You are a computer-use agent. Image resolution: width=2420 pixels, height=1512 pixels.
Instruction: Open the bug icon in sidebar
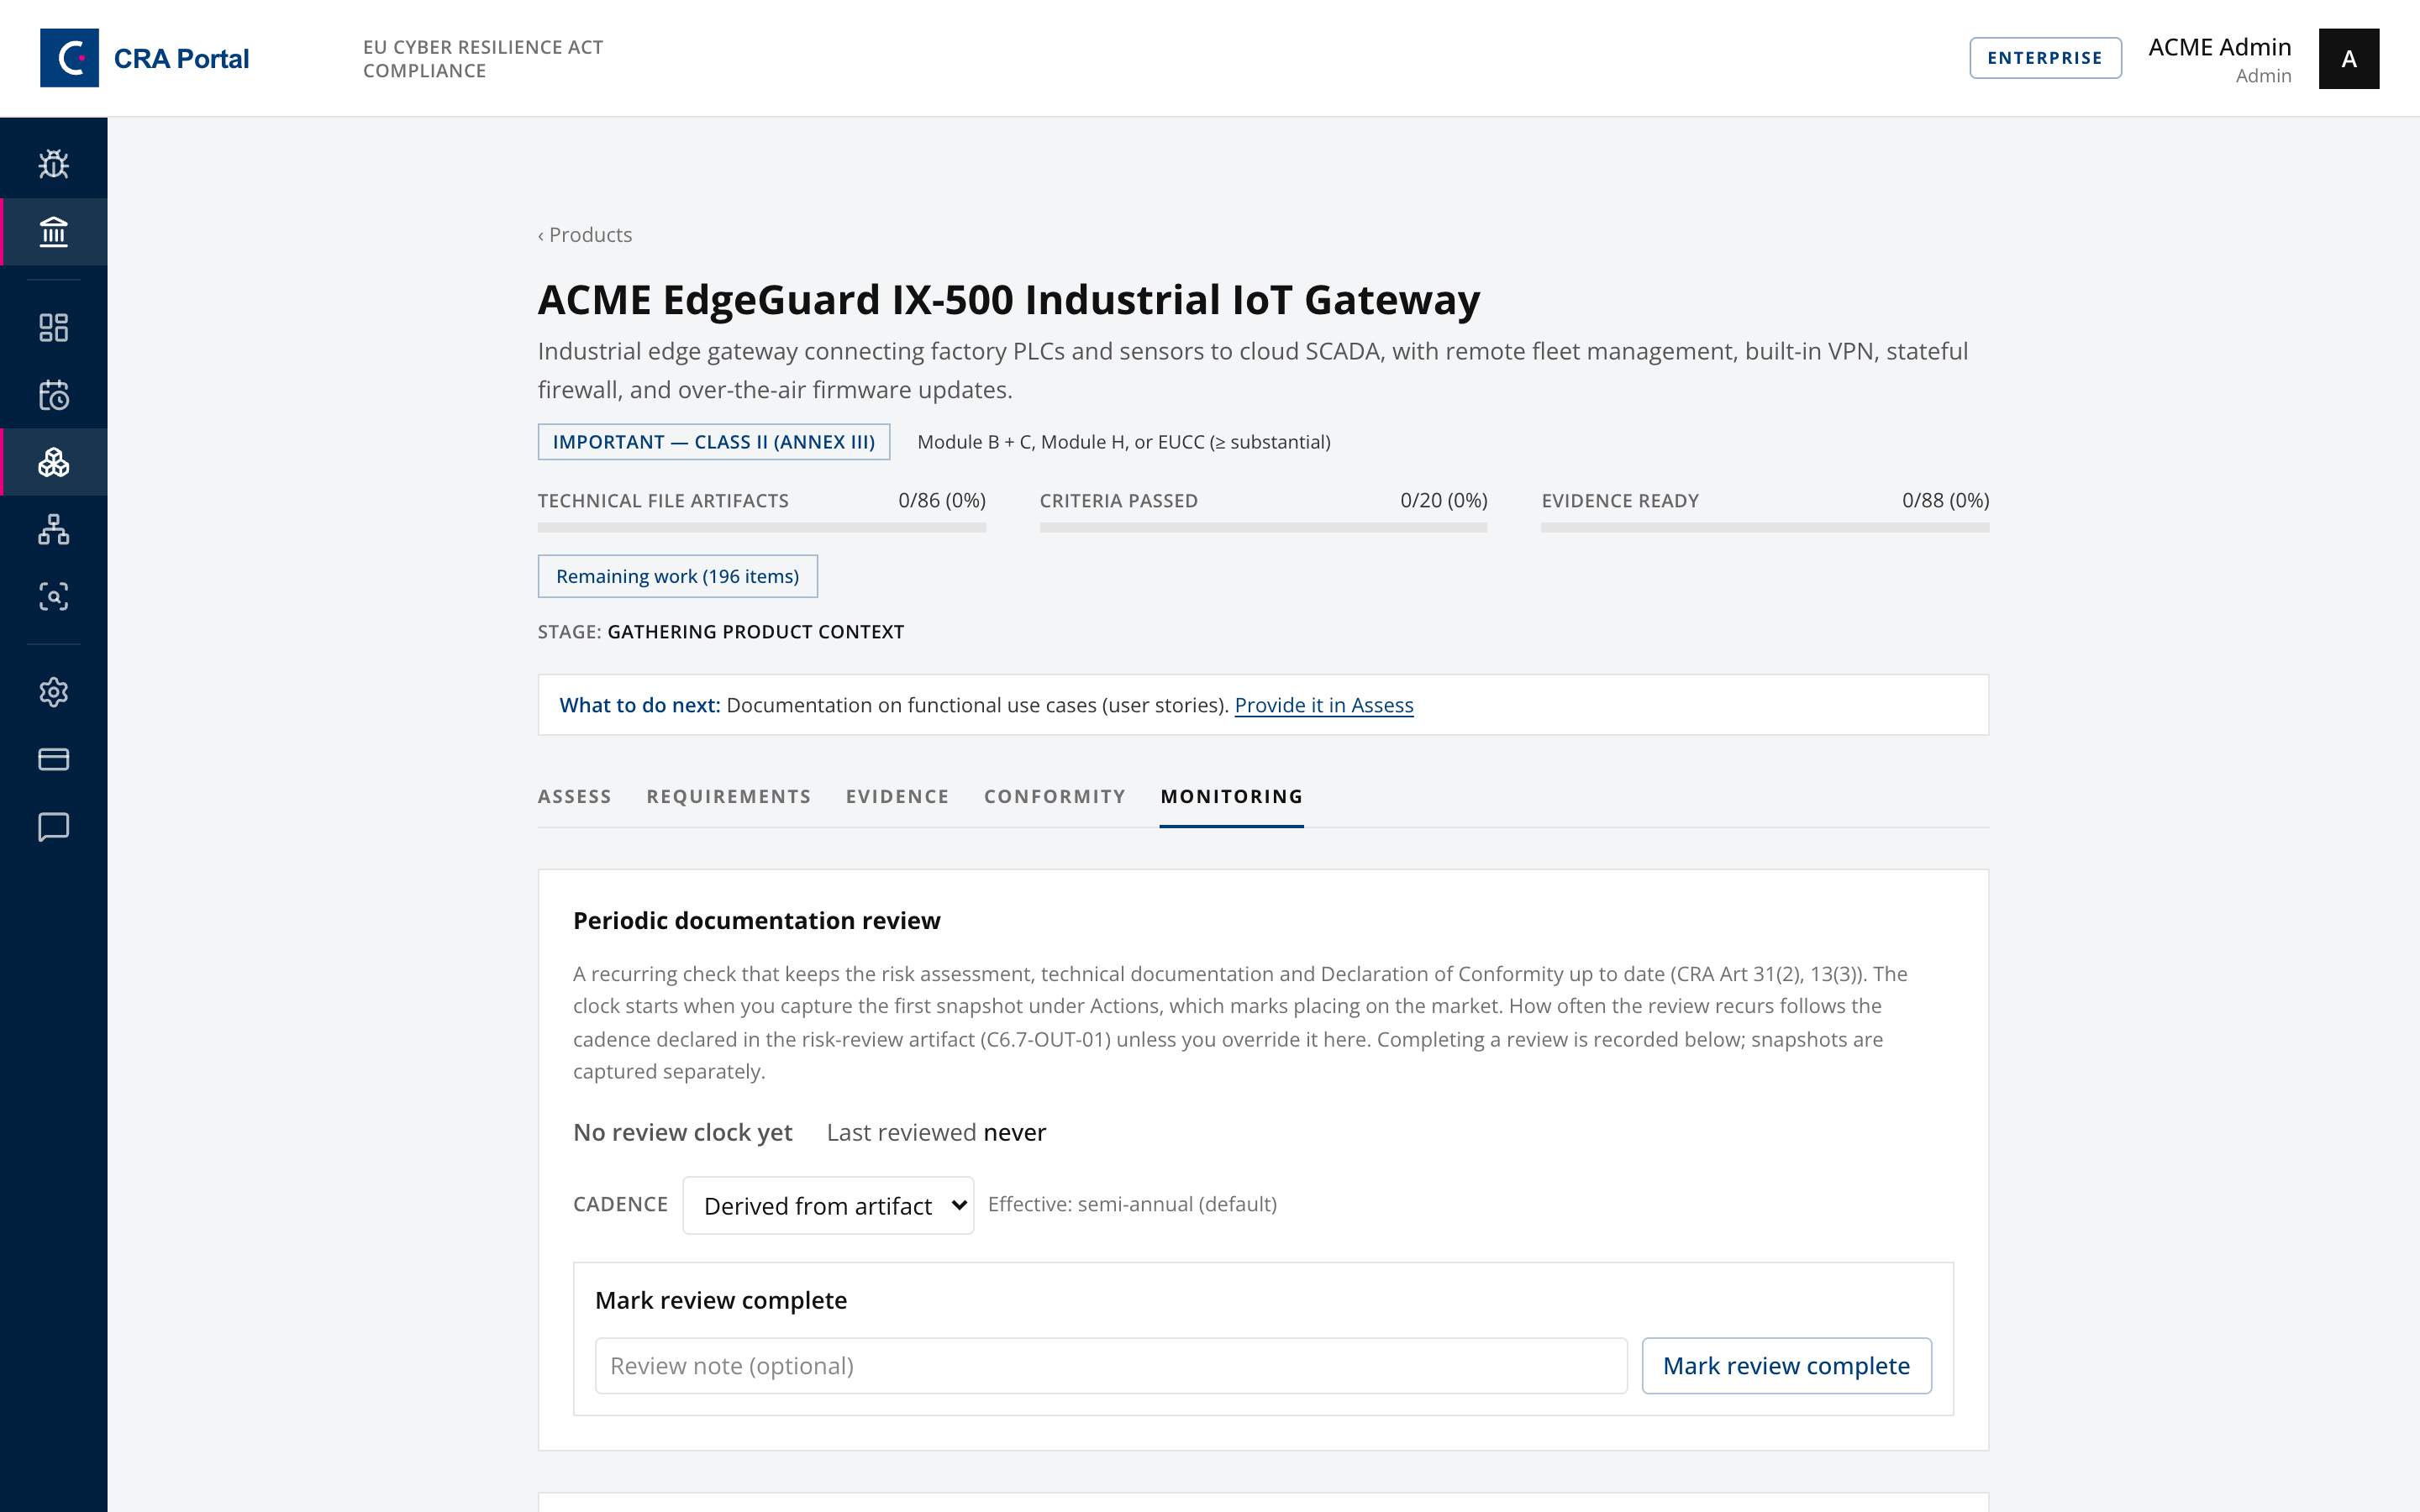click(54, 164)
